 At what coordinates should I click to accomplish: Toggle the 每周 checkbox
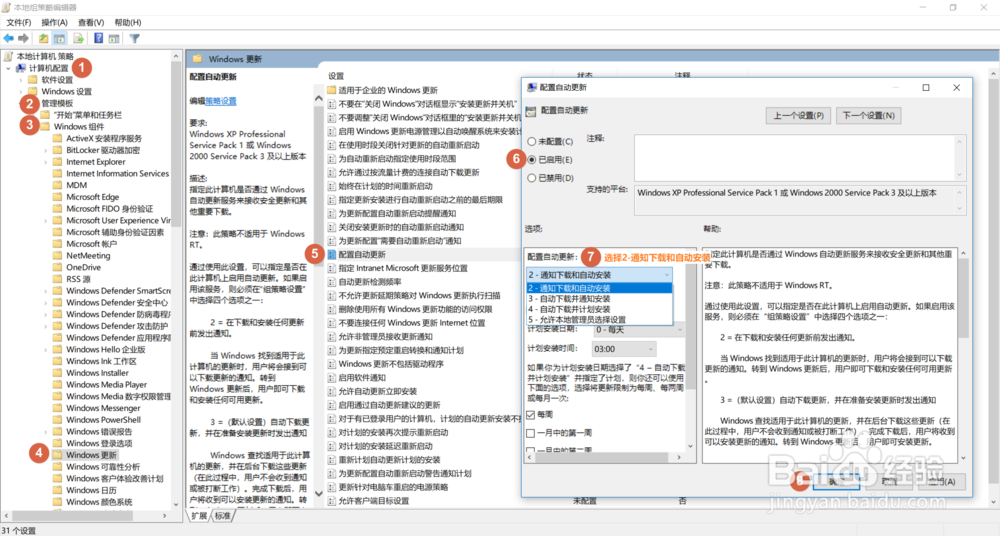click(x=531, y=415)
